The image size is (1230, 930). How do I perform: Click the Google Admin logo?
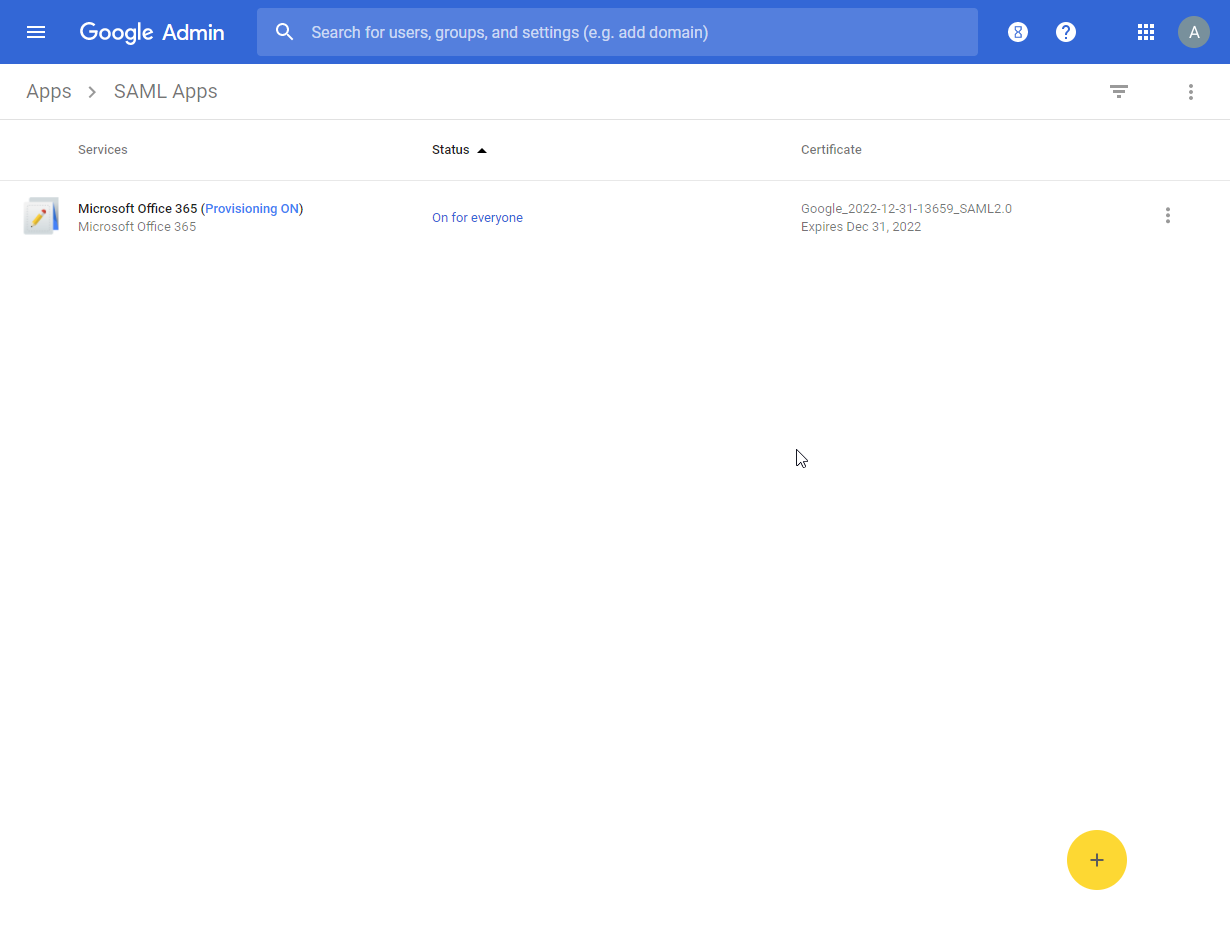(152, 32)
